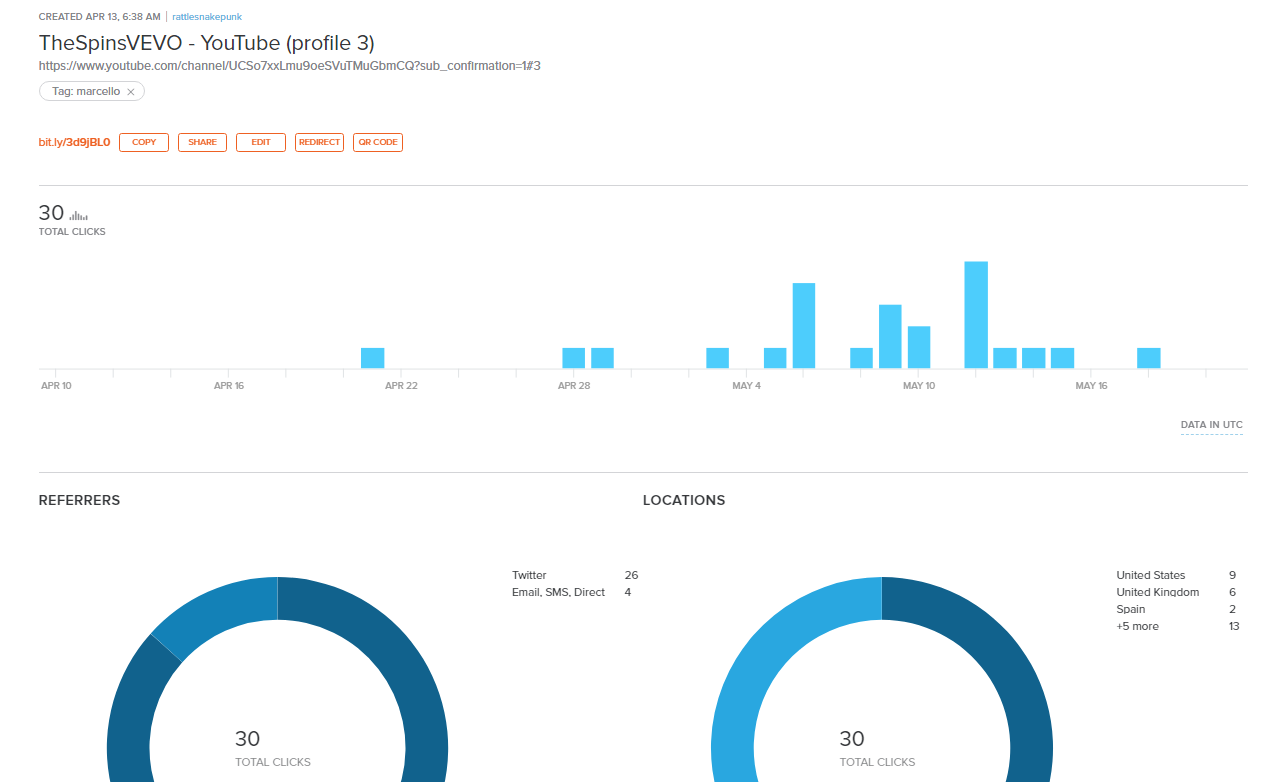Select the last bar in the clicks chart

[1149, 358]
